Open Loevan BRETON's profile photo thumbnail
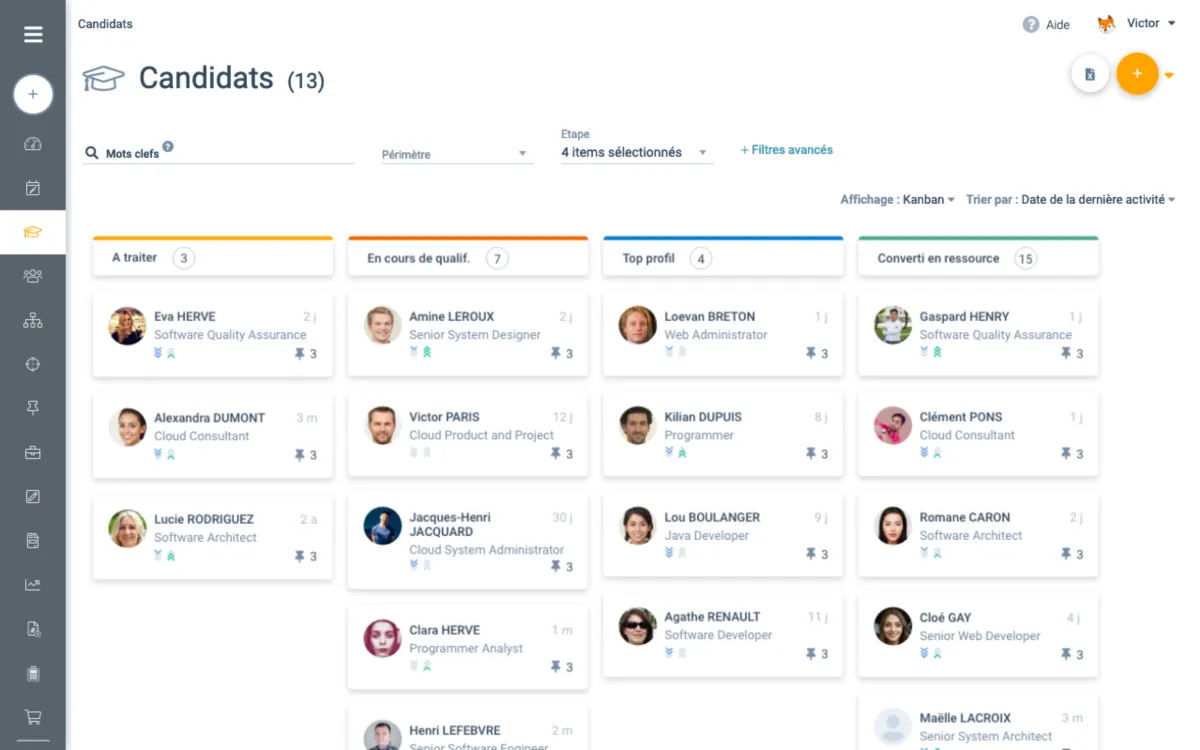 [x=638, y=325]
